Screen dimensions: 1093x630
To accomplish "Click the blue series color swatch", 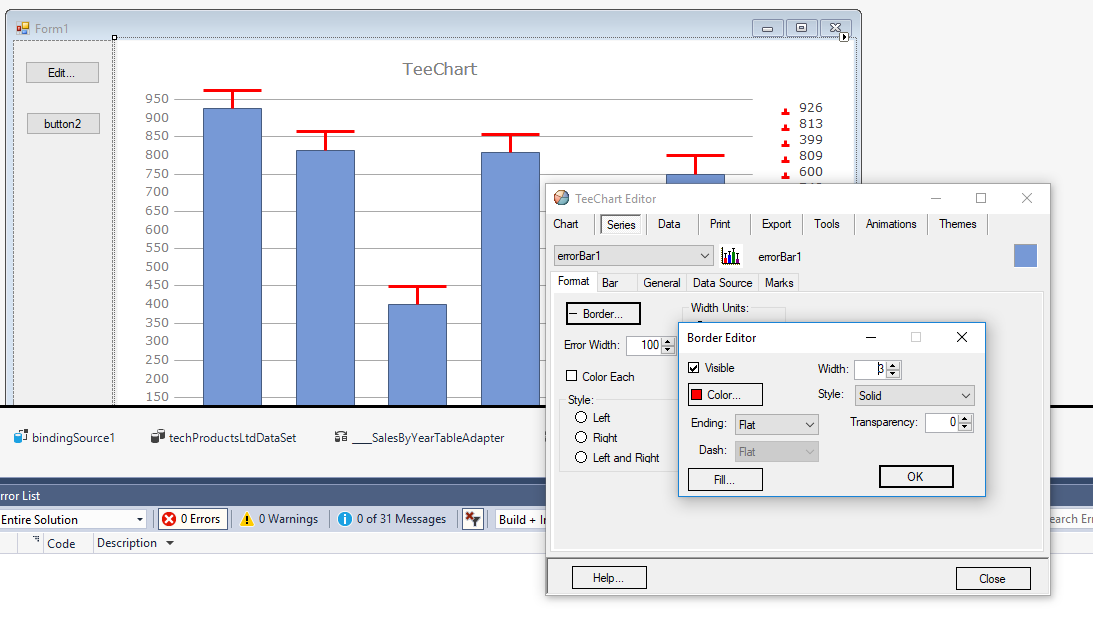I will [1025, 256].
